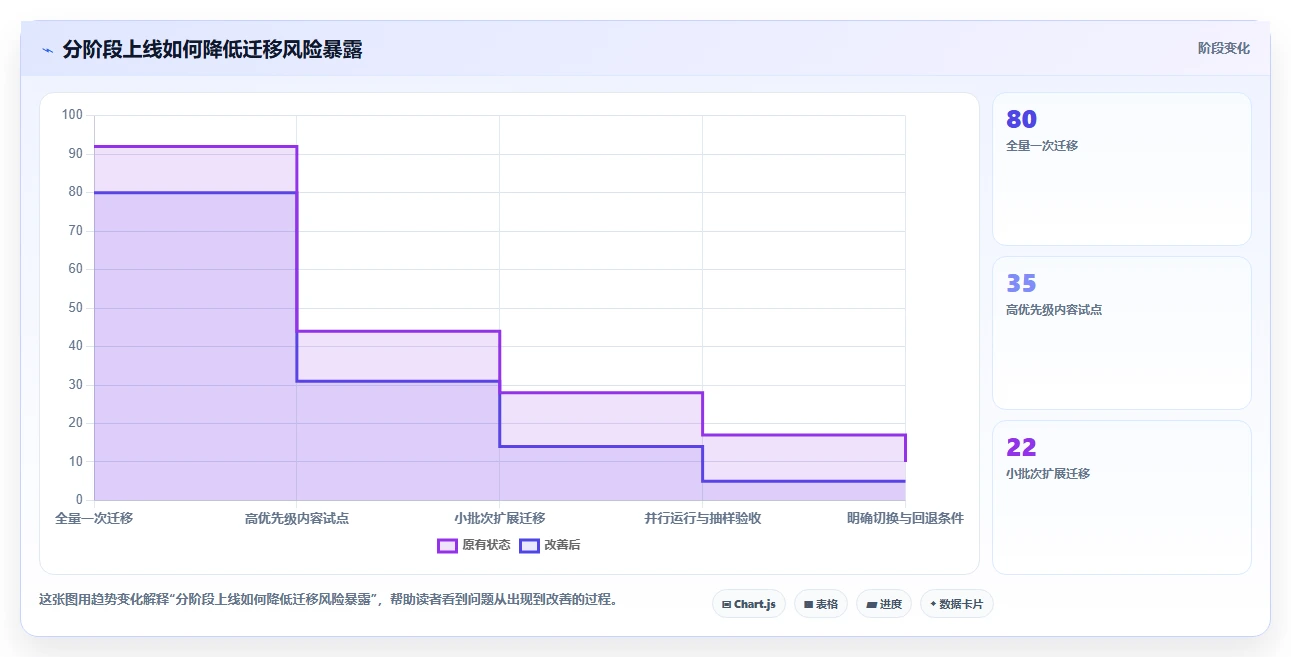This screenshot has width=1291, height=657.
Task: Click x-axis label 明确切换与回退条件
Action: tap(905, 518)
